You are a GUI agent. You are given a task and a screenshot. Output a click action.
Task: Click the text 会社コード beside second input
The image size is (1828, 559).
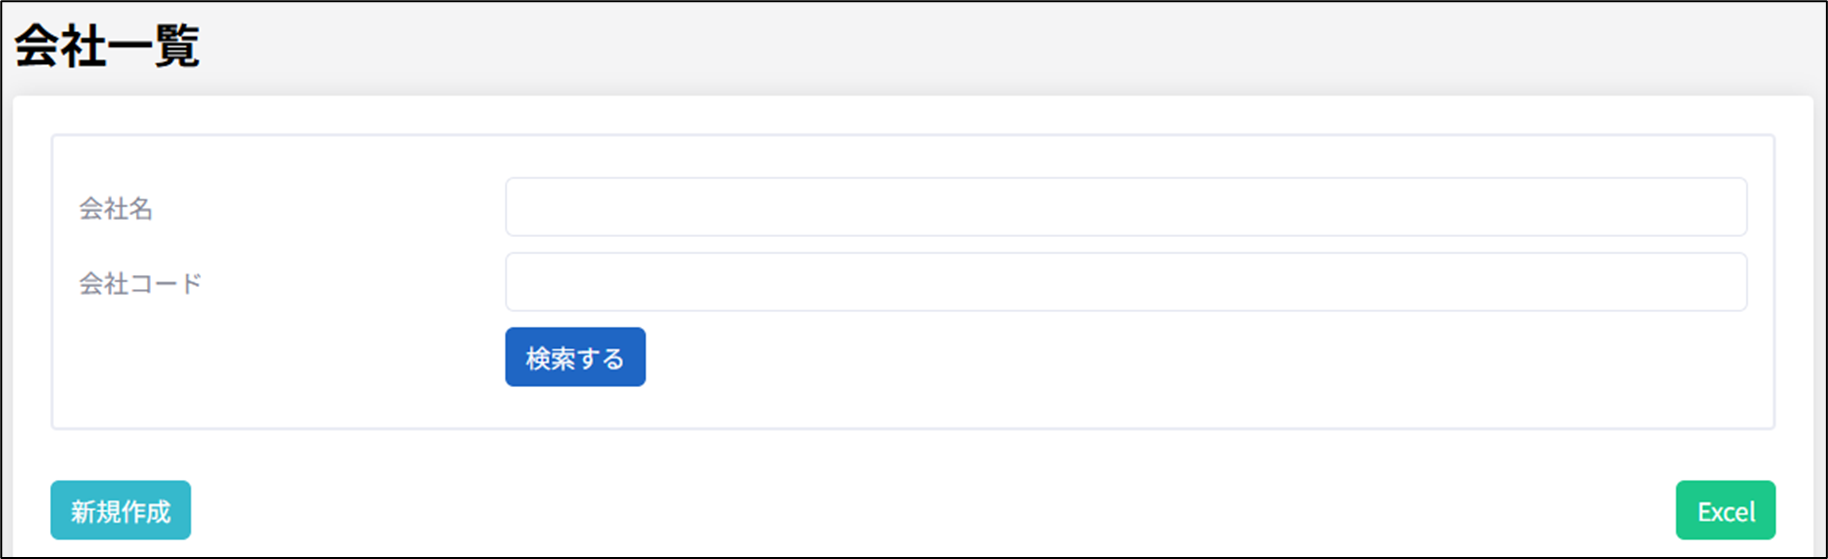tap(141, 284)
